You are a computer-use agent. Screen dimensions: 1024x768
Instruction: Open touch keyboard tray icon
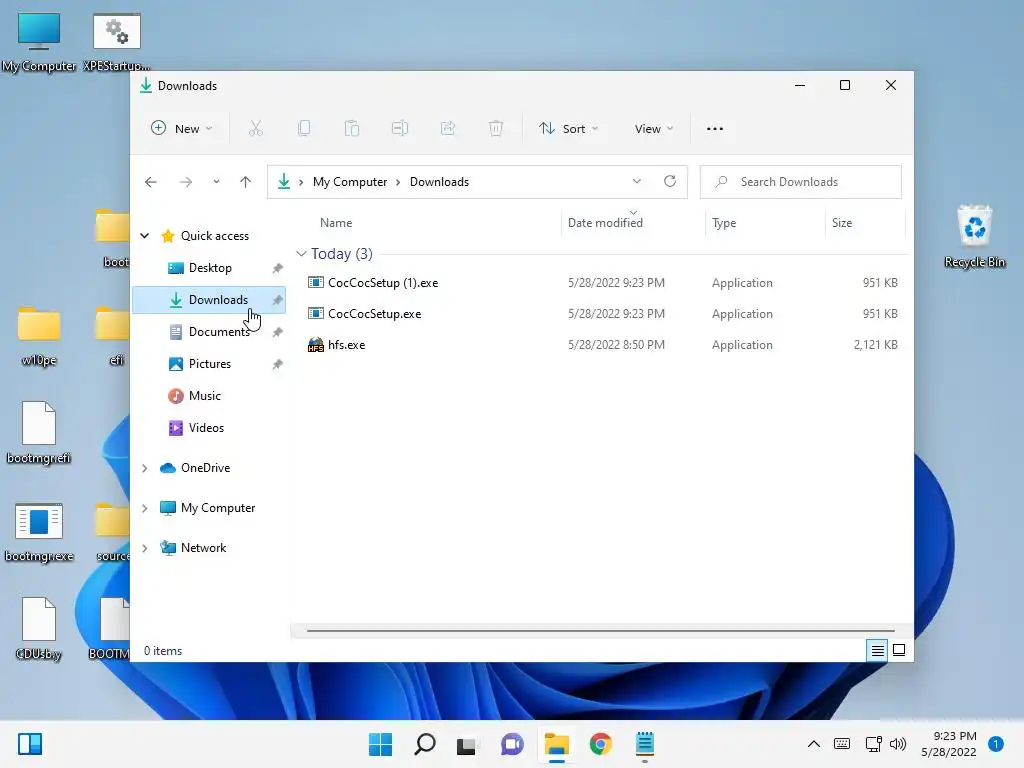(842, 744)
